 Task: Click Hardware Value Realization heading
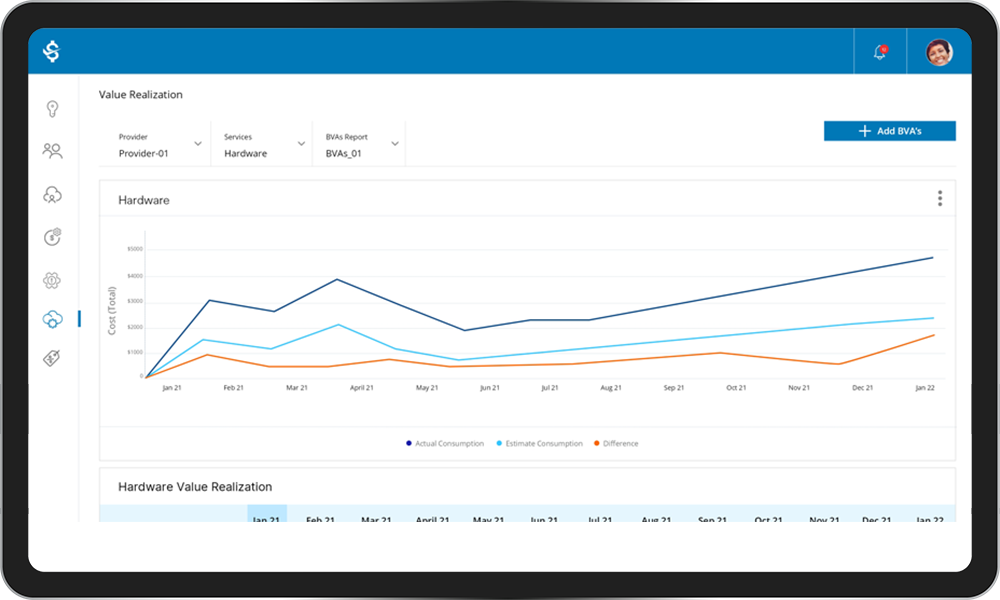(x=195, y=487)
